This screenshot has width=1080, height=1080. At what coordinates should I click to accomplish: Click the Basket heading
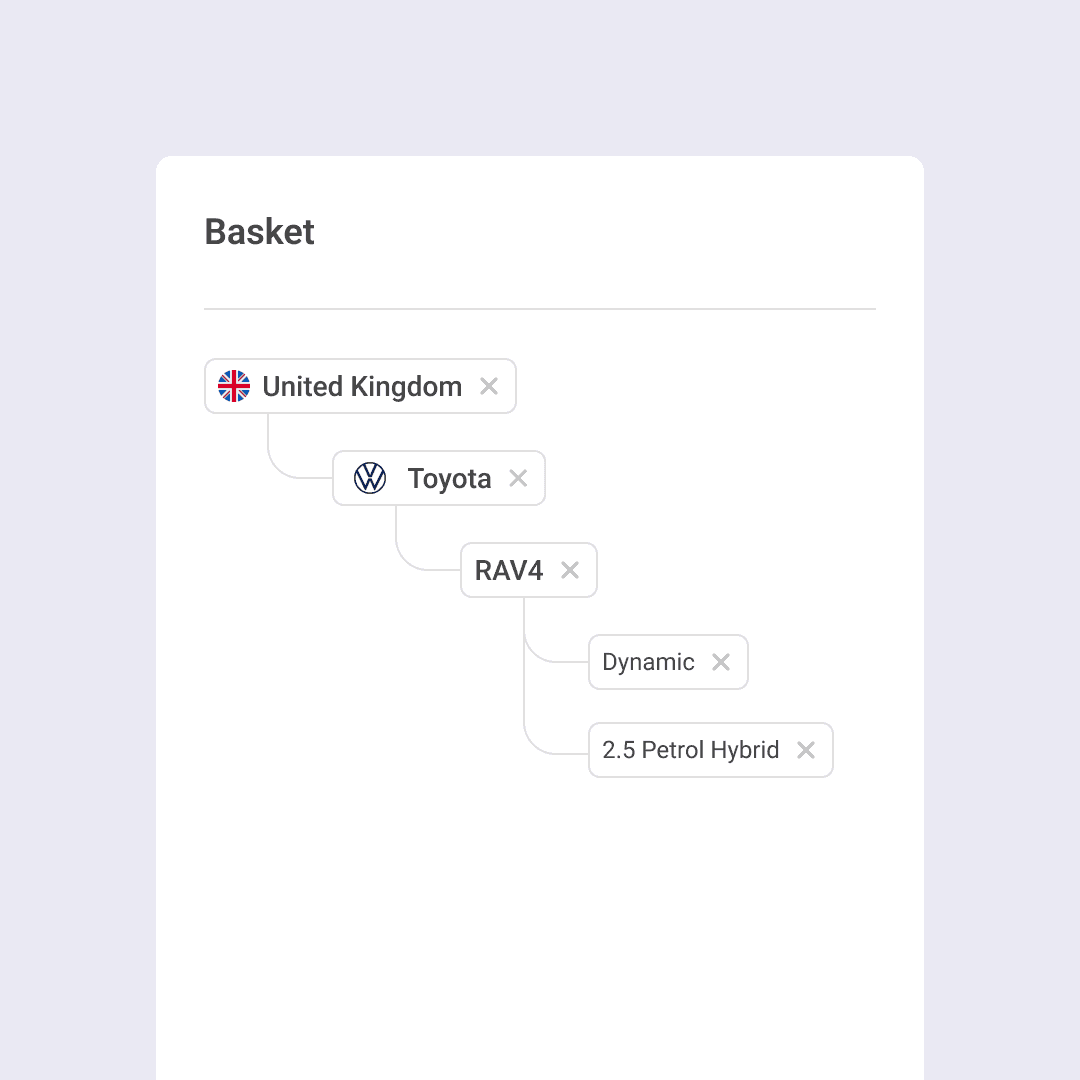pos(259,232)
